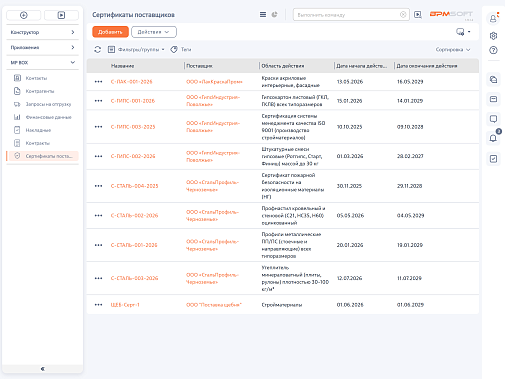Open the Теги tag icon

pos(174,50)
